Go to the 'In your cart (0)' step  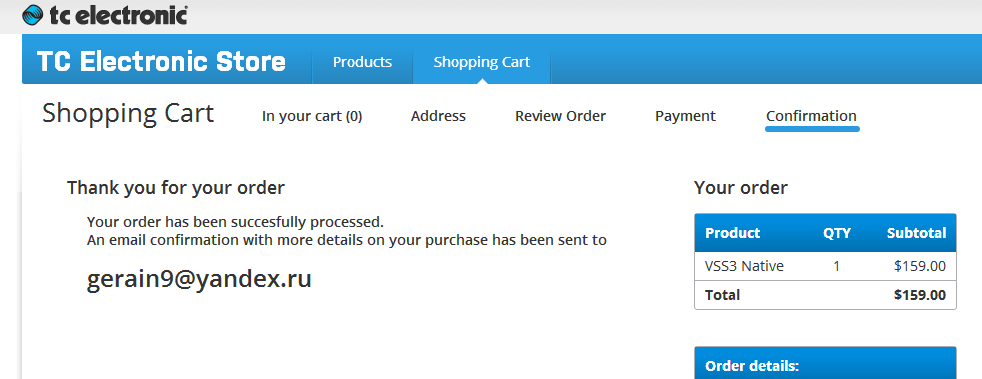point(312,117)
